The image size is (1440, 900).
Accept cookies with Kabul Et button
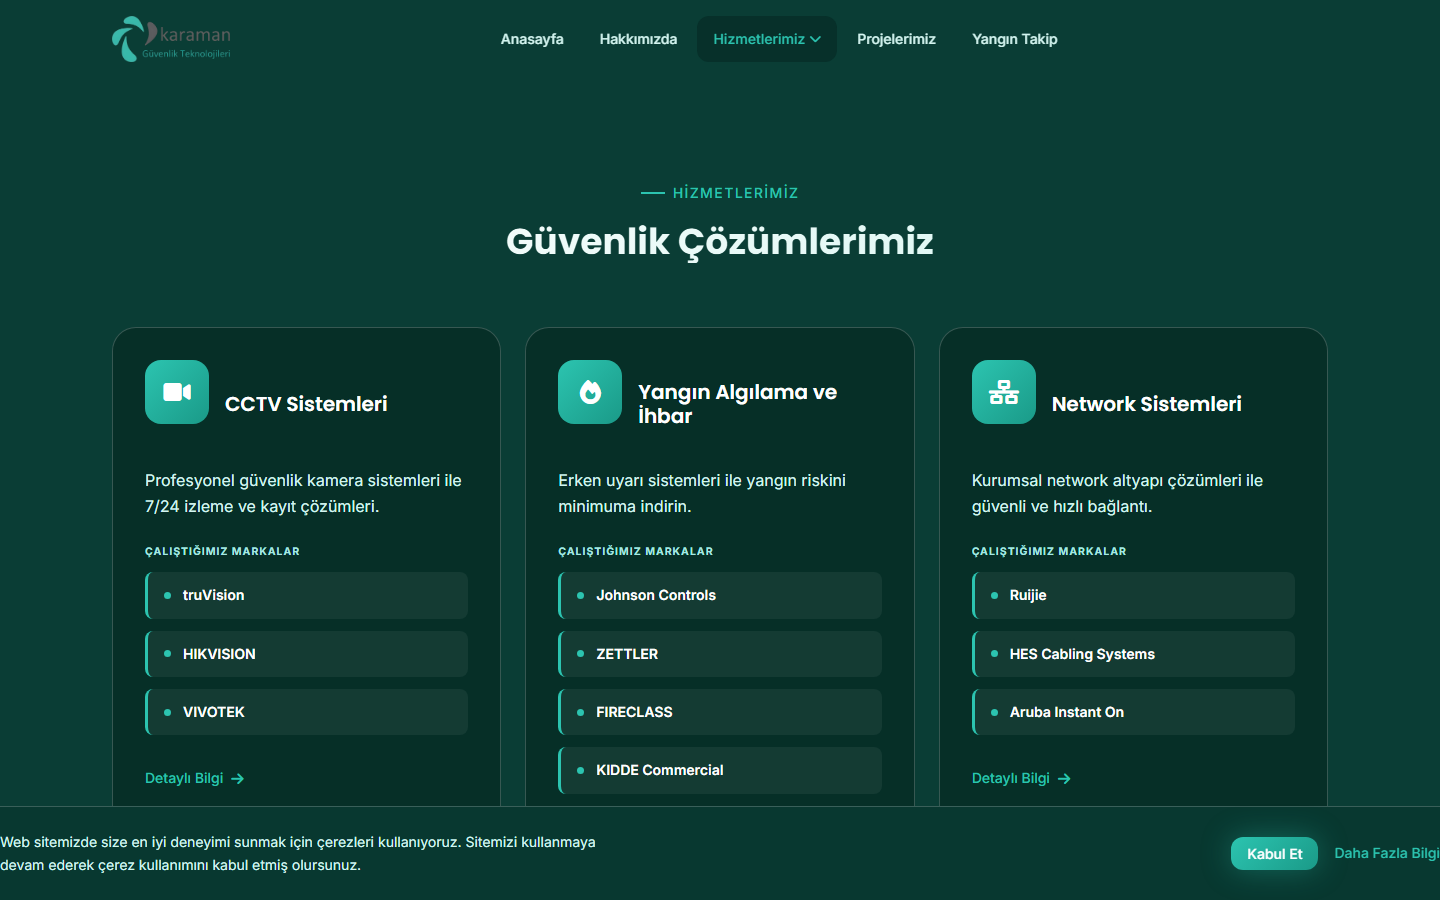pos(1274,853)
